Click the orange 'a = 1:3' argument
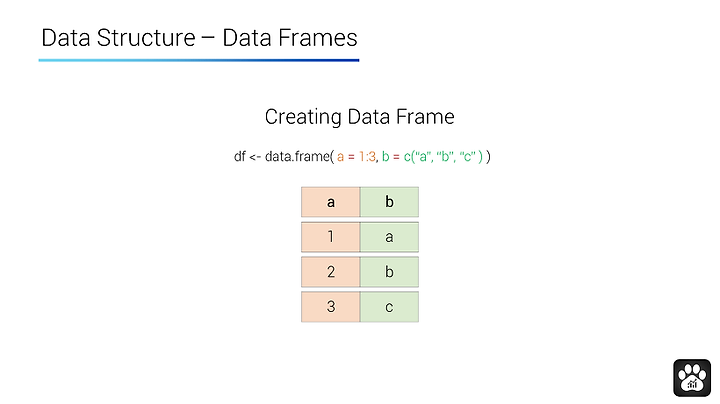 coord(356,157)
